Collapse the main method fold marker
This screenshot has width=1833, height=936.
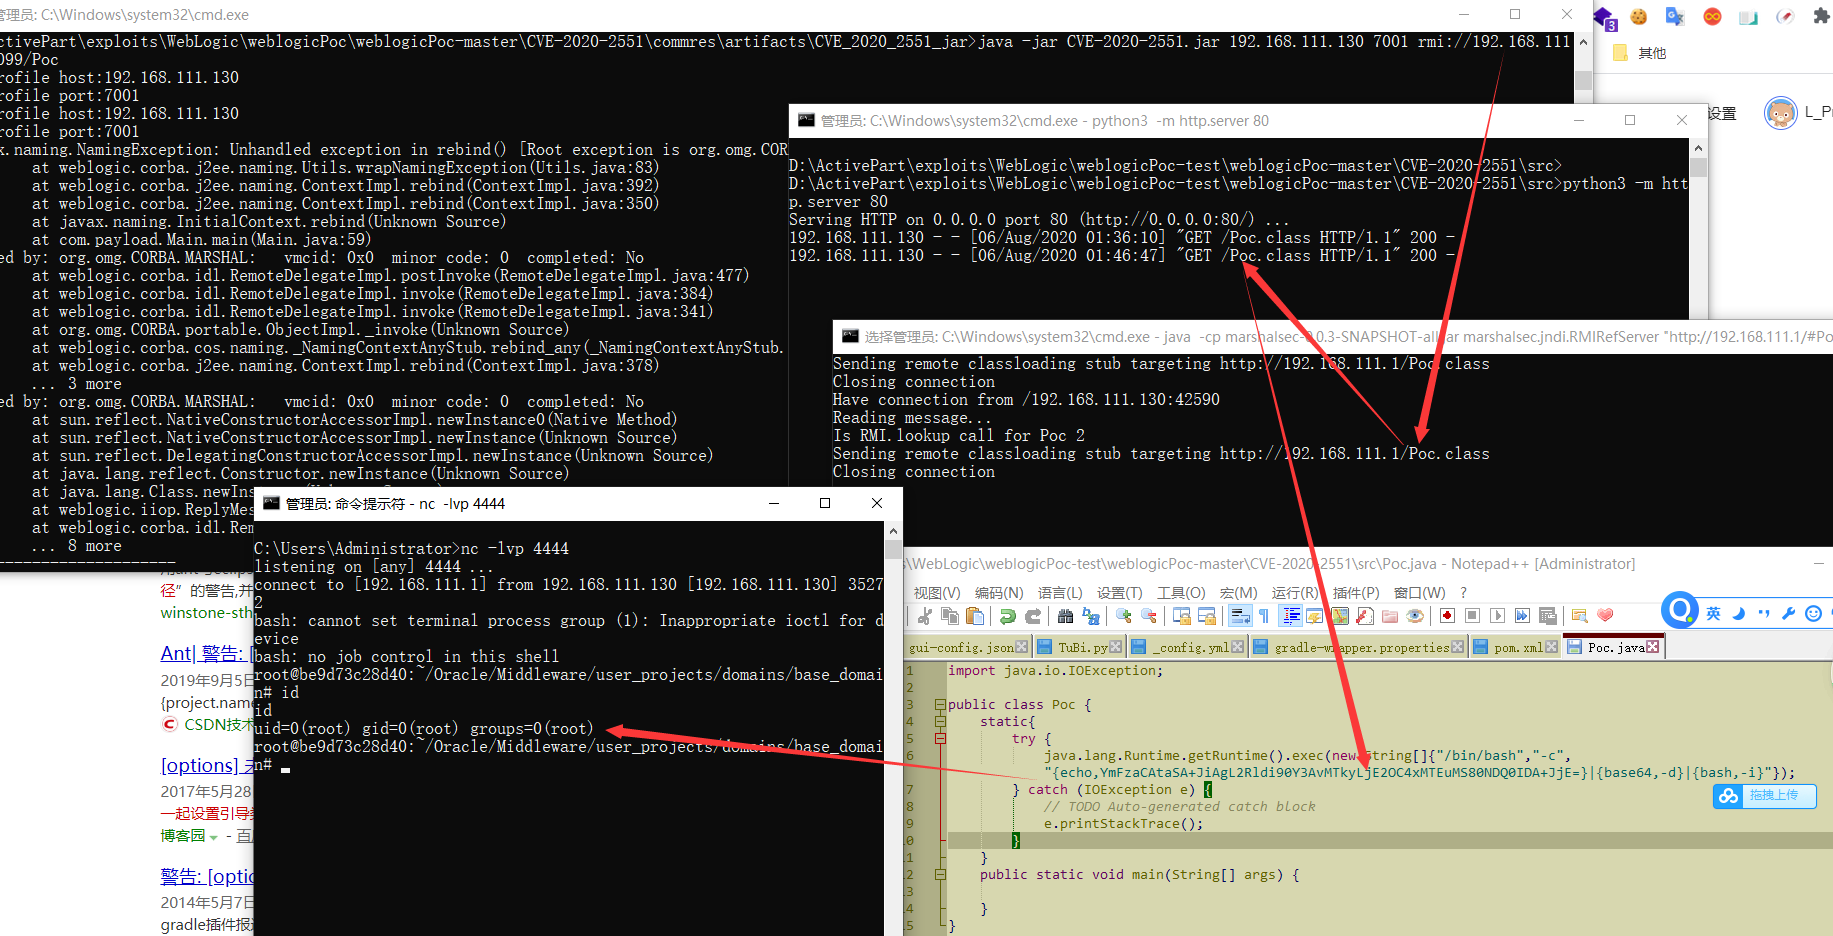940,874
